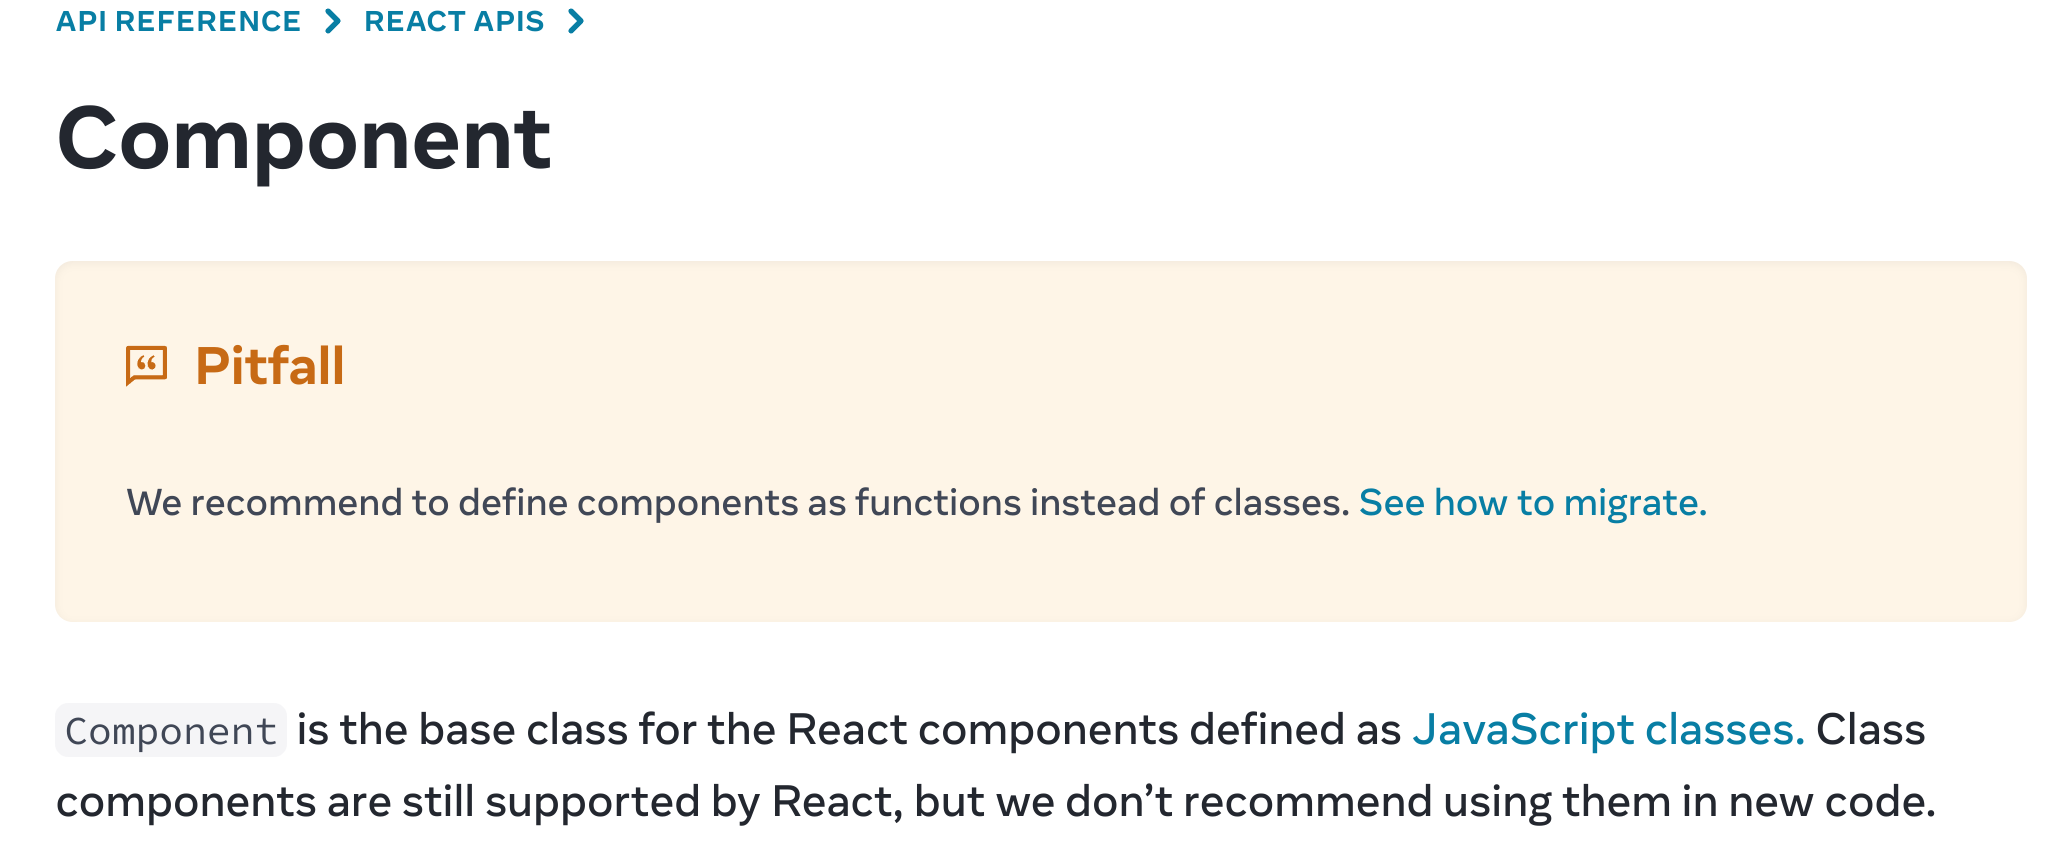Screen dimensions: 2059x846
Task: Click chevron arrow after REACT APIS
Action: pos(576,21)
